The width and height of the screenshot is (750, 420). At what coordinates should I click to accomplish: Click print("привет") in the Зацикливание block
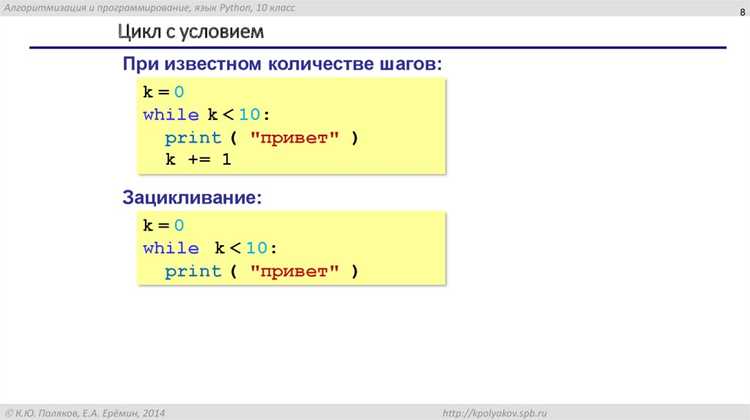(262, 271)
